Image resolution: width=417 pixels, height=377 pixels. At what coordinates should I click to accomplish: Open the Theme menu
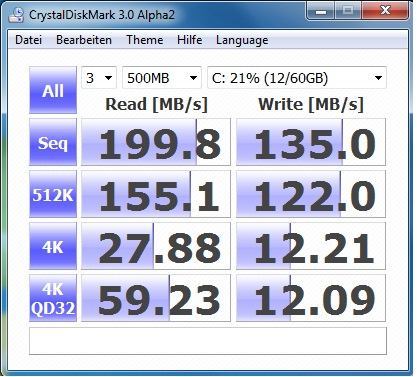(145, 40)
